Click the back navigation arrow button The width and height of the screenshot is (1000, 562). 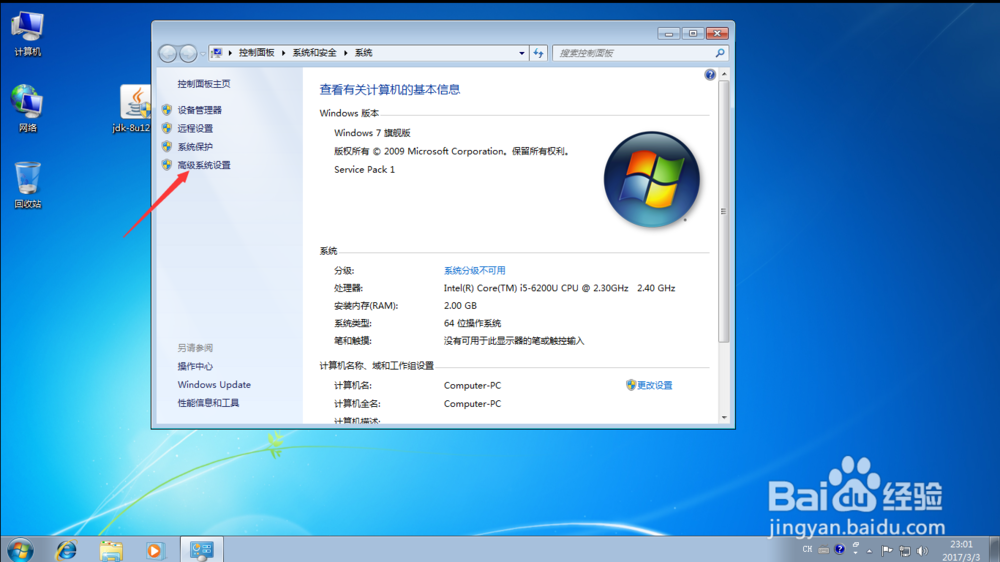168,54
